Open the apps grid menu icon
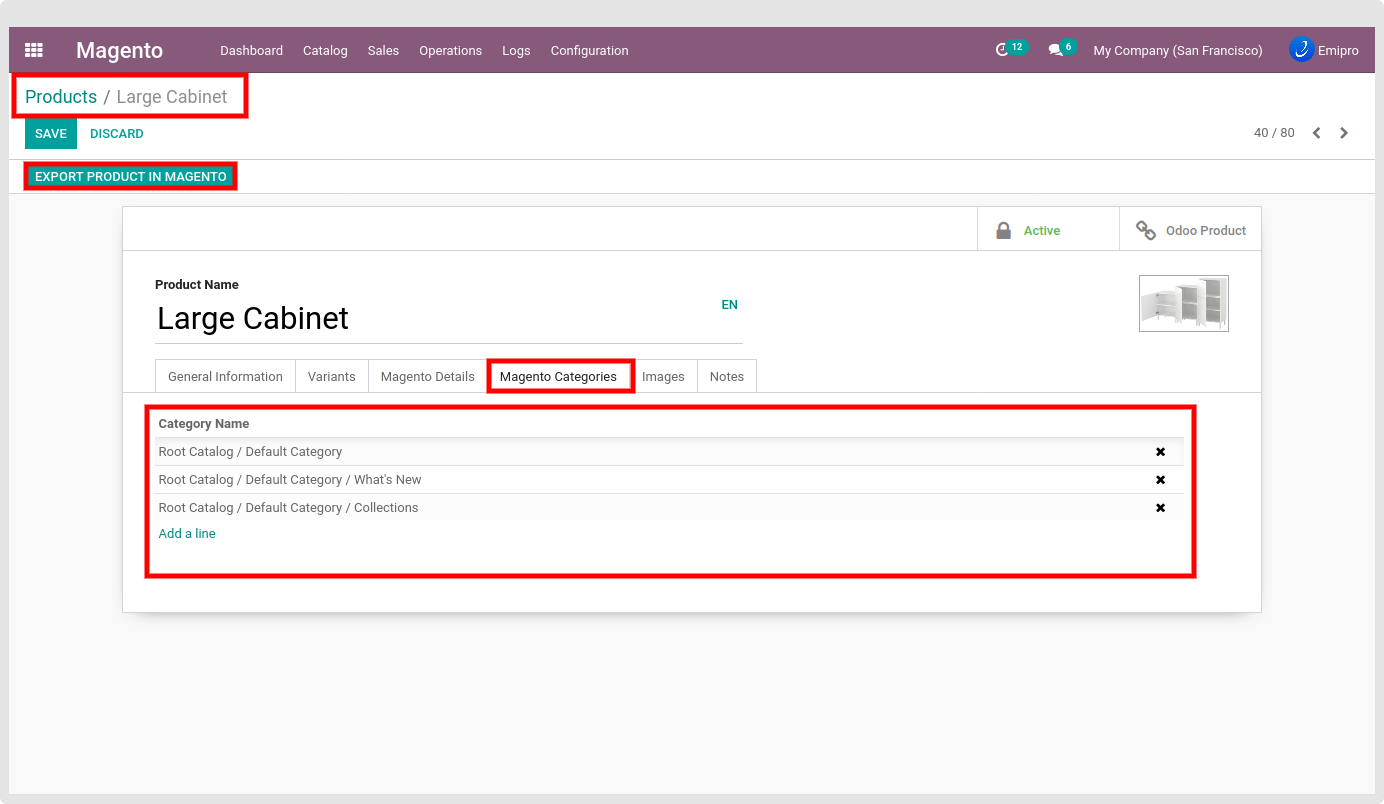This screenshot has height=804, width=1384. (34, 50)
